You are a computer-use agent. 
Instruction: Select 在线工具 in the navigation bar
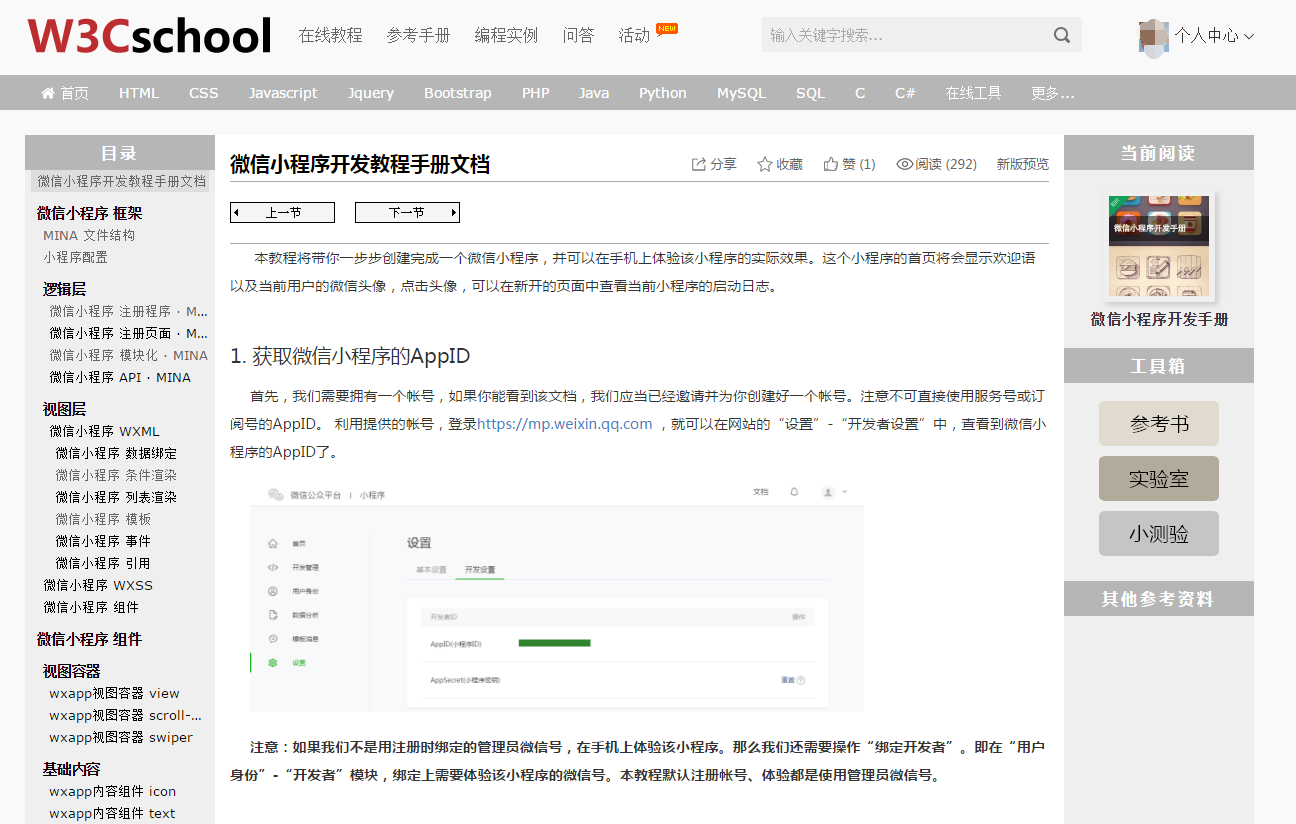click(x=973, y=93)
